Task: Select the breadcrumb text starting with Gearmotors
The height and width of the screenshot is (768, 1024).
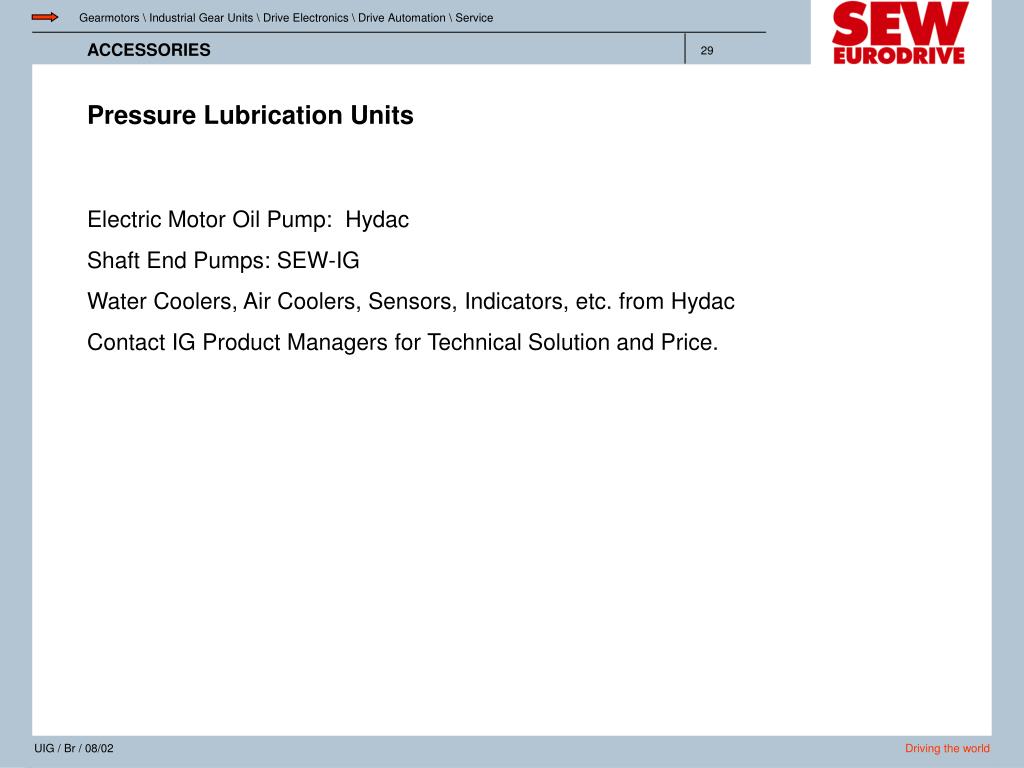Action: pos(286,18)
